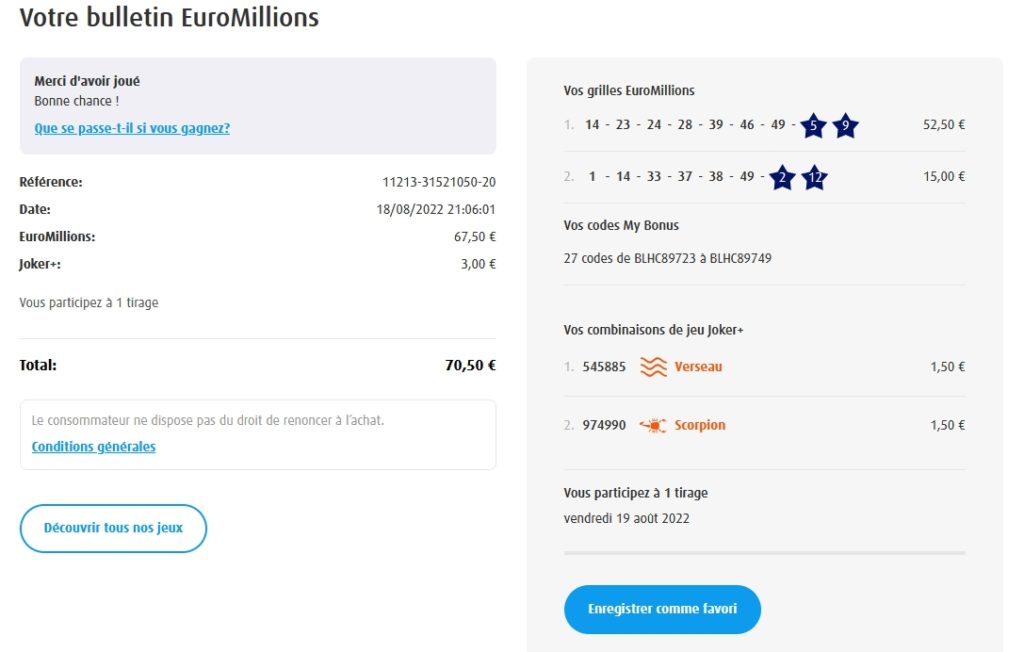Click star number 5 in first grid
The width and height of the screenshot is (1024, 652).
[x=813, y=126]
